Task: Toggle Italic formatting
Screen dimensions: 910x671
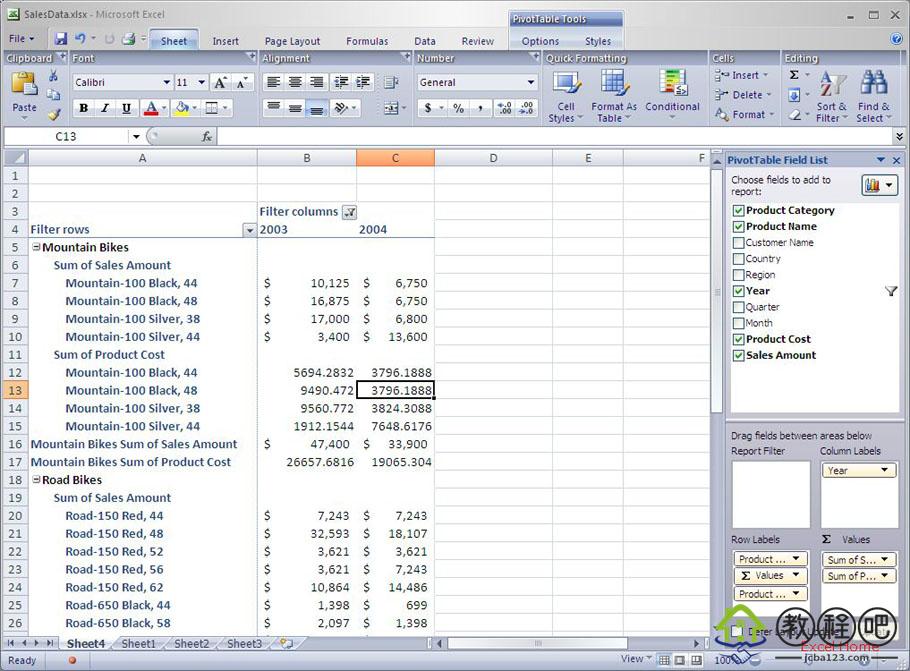Action: click(105, 108)
